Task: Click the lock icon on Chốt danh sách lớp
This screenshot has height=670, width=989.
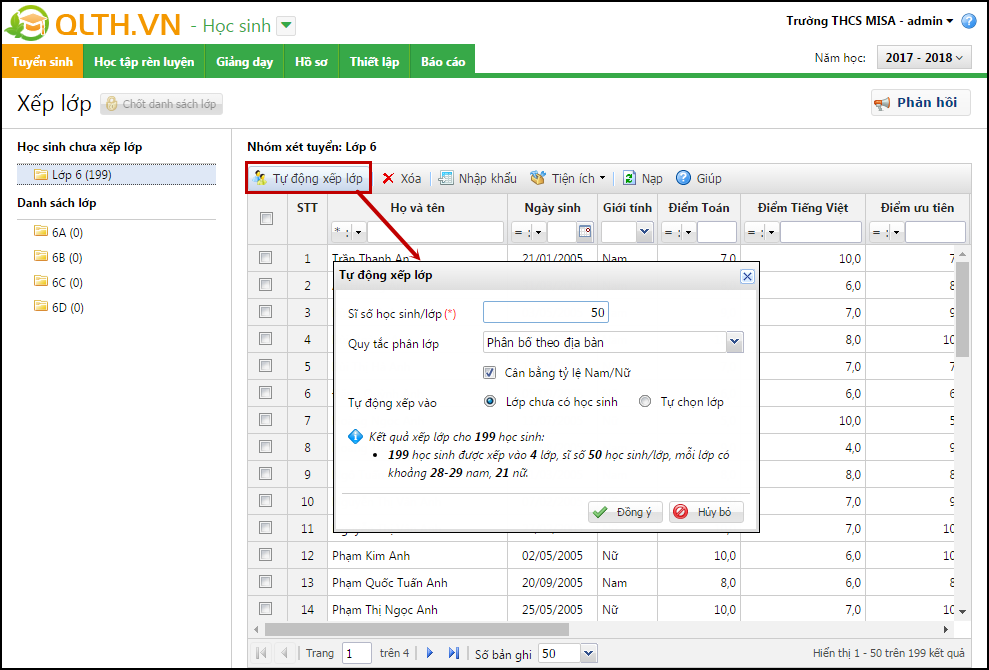Action: (x=112, y=104)
